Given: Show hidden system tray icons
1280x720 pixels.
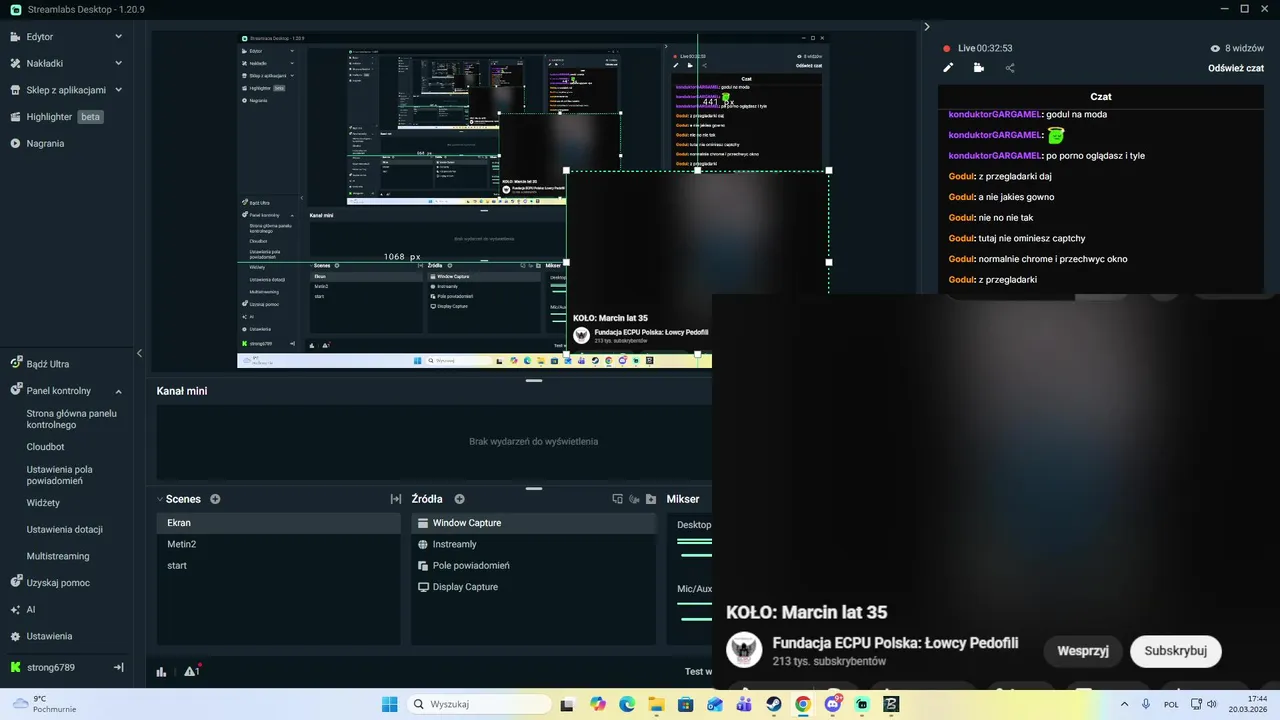Looking at the screenshot, I should [1124, 704].
